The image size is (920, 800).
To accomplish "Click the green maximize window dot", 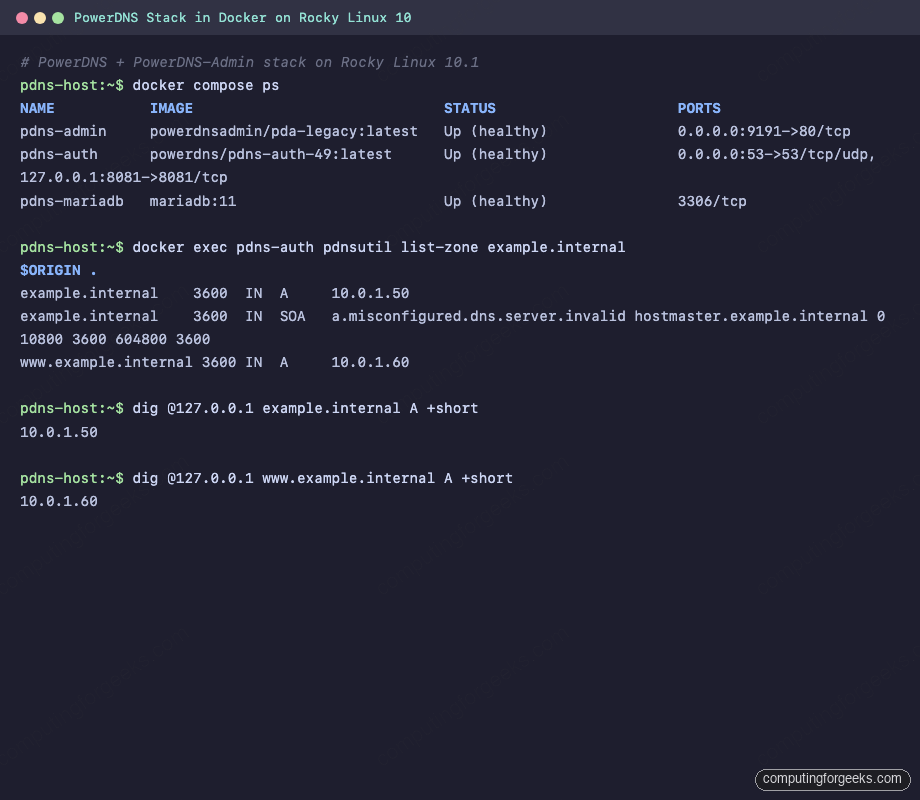I will 58,18.
